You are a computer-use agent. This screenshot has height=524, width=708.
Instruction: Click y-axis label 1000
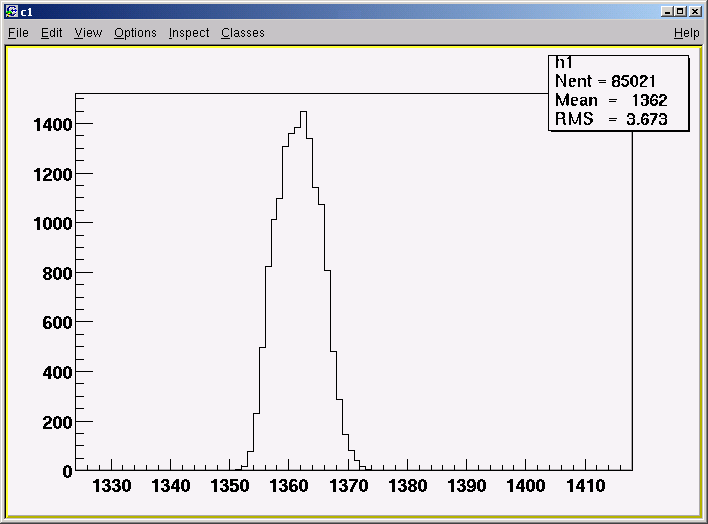click(x=53, y=224)
